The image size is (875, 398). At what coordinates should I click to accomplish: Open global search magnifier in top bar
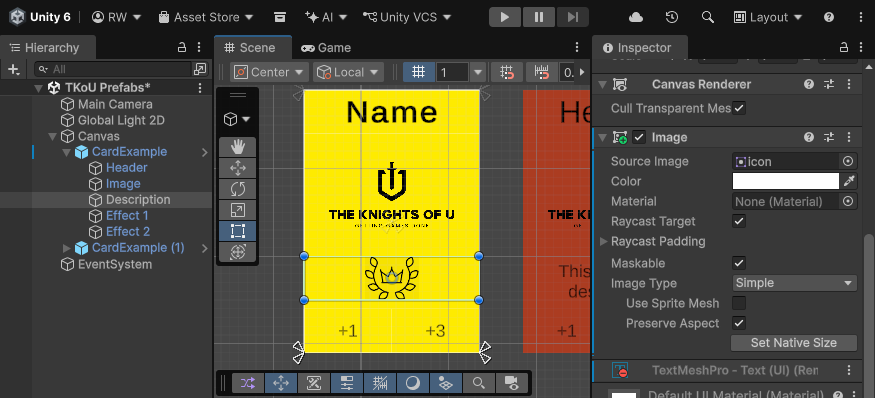coord(708,17)
